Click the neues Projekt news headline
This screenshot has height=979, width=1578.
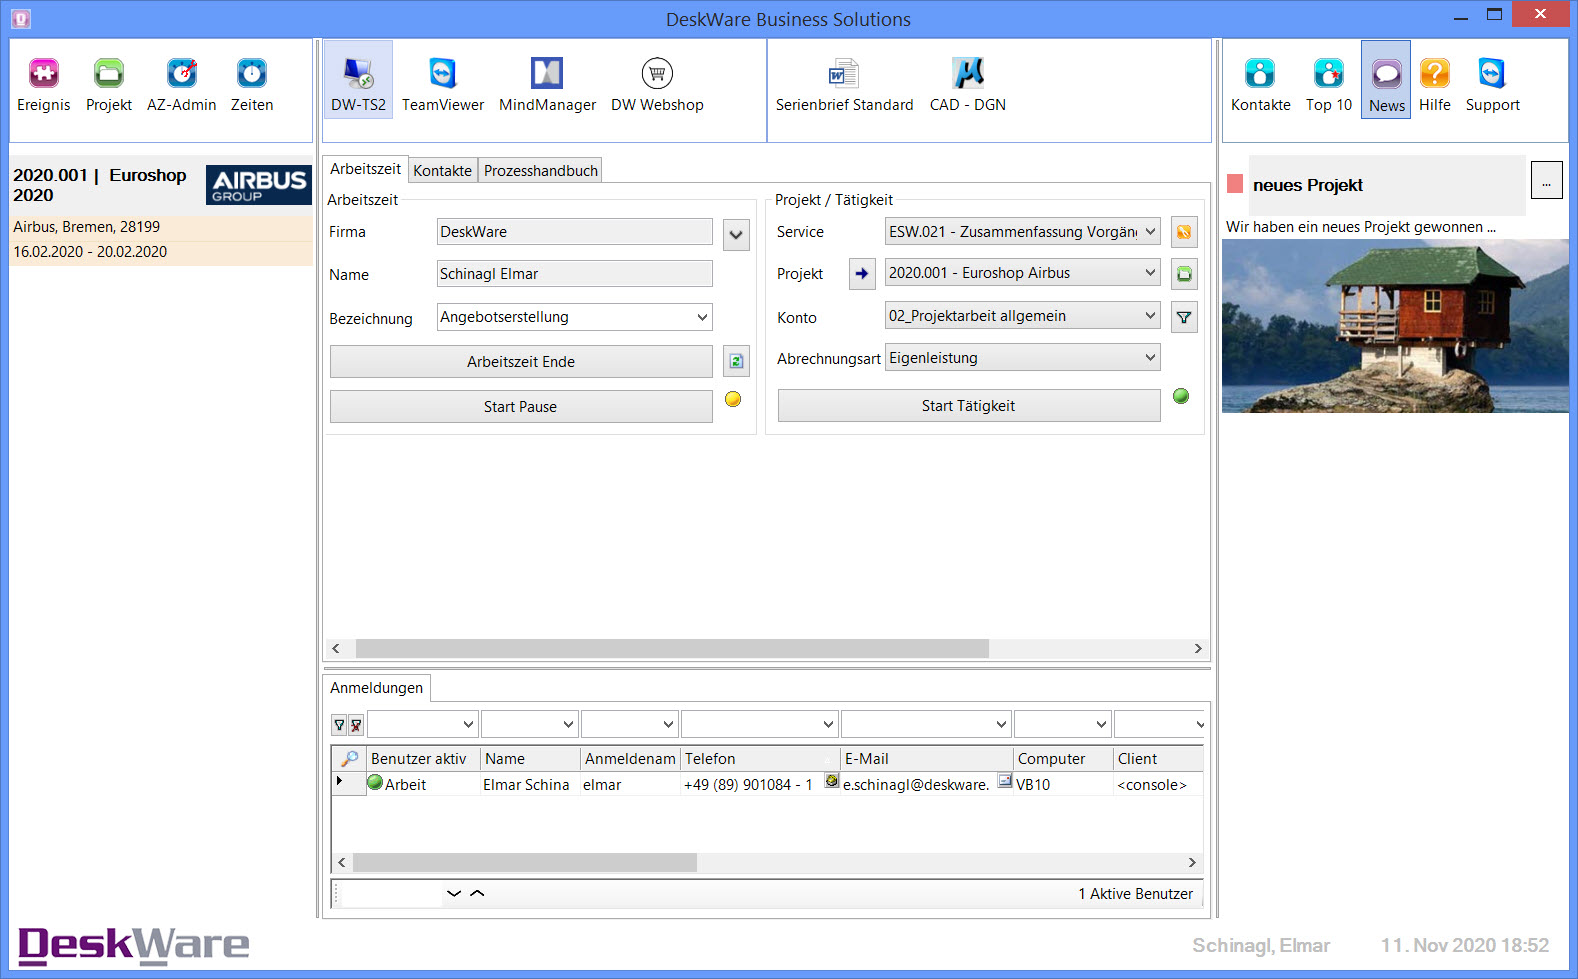pyautogui.click(x=1308, y=185)
